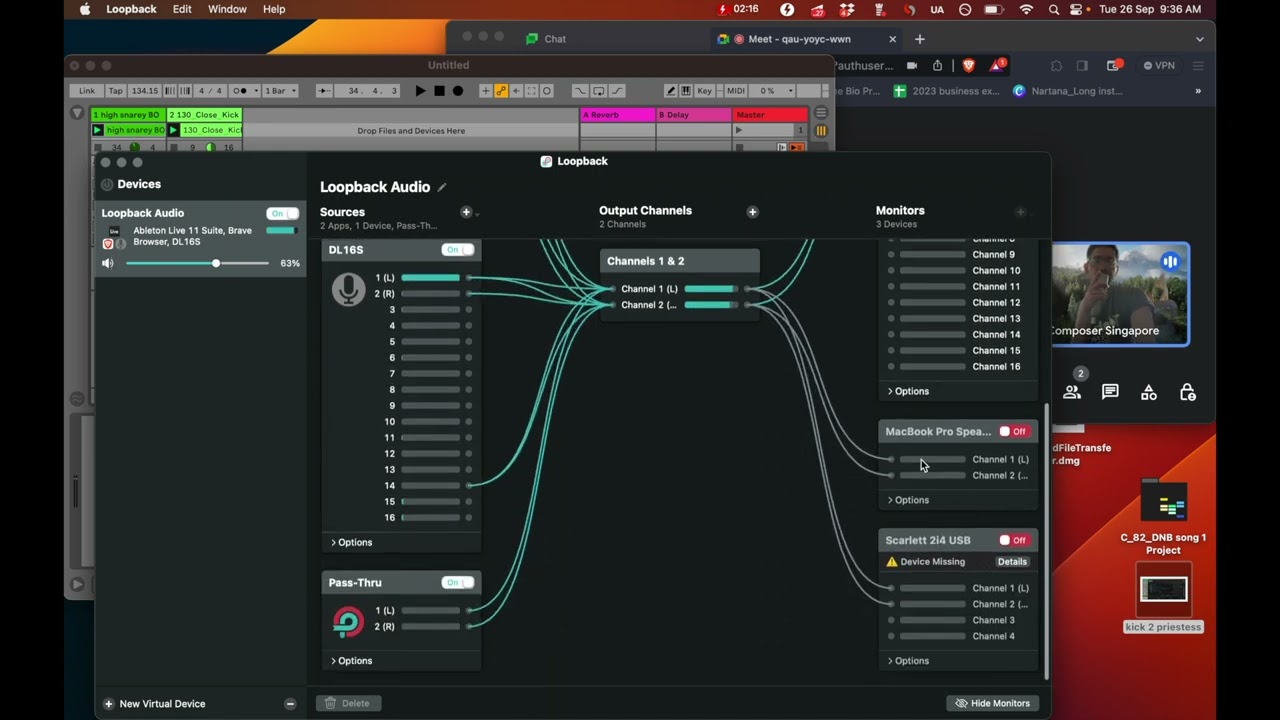Open Brave extensions puzzle icon
Viewport: 1280px width, 720px height.
1056,65
